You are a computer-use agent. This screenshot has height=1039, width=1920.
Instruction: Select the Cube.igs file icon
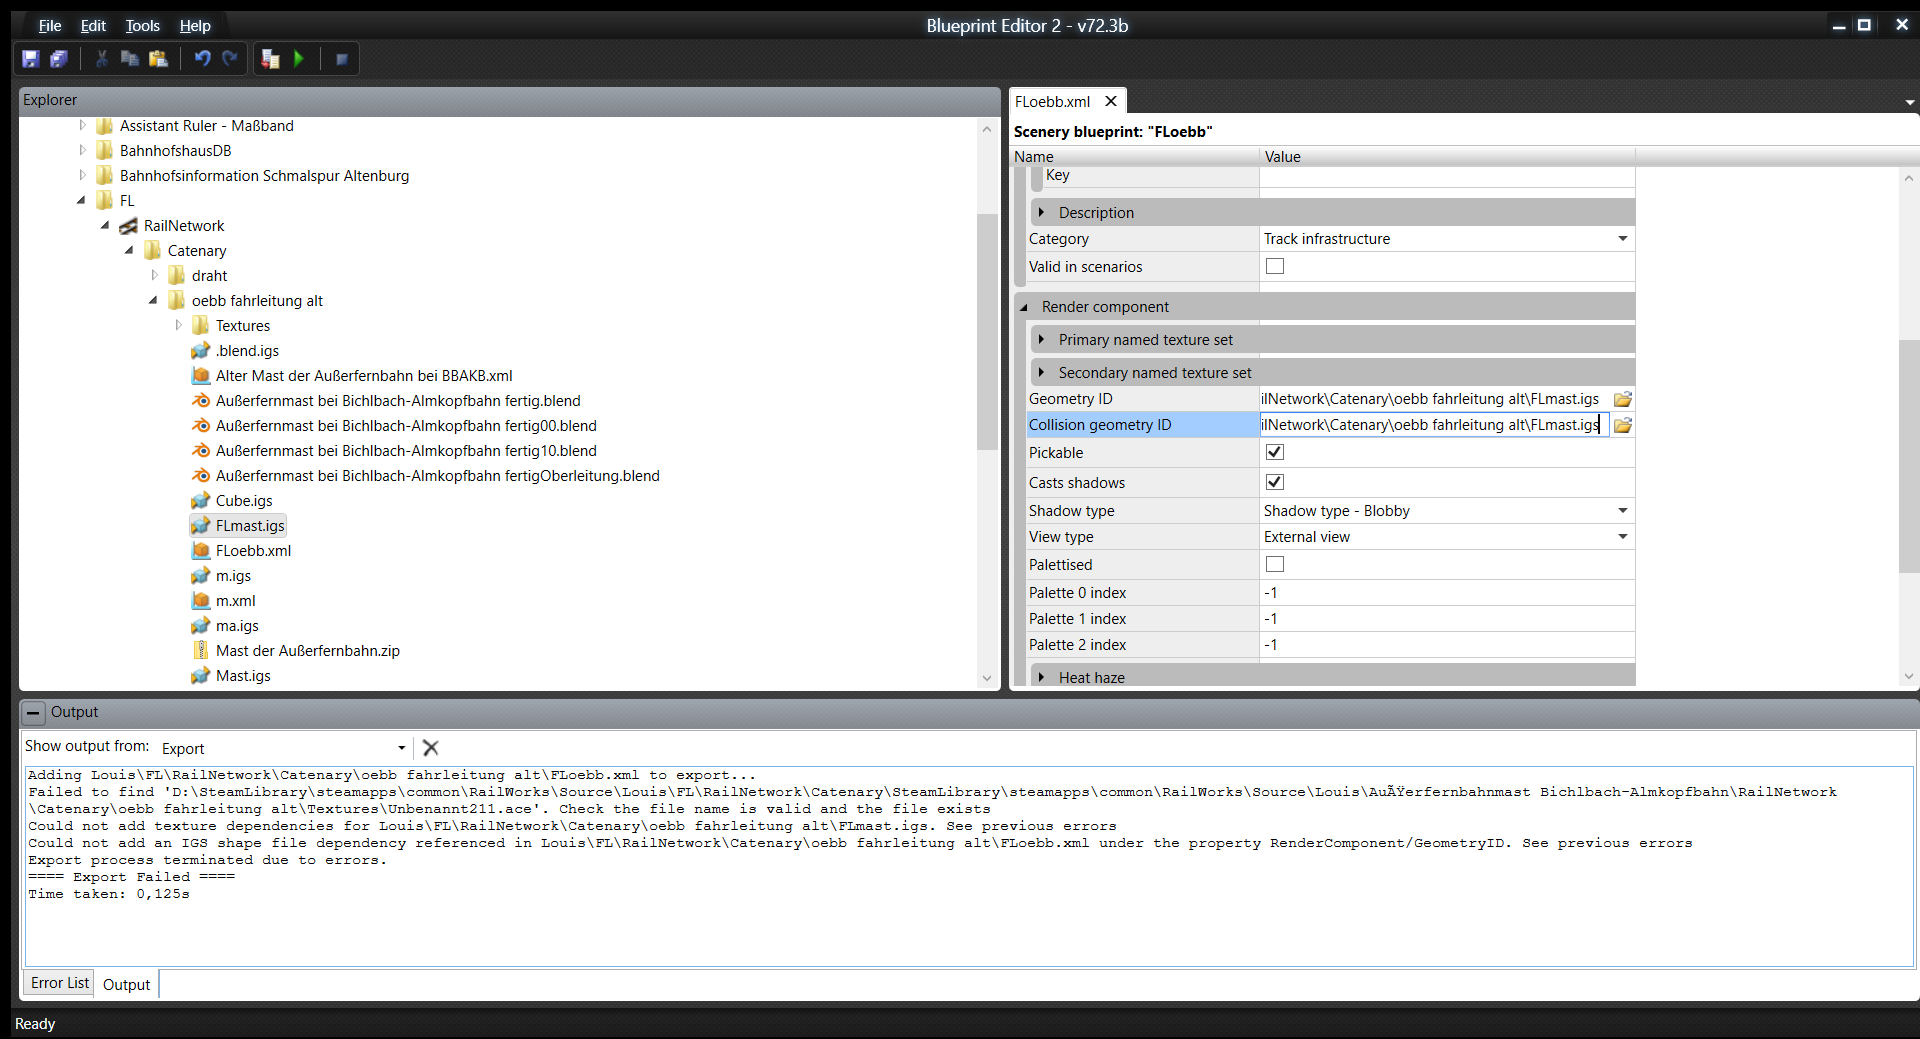pyautogui.click(x=201, y=501)
